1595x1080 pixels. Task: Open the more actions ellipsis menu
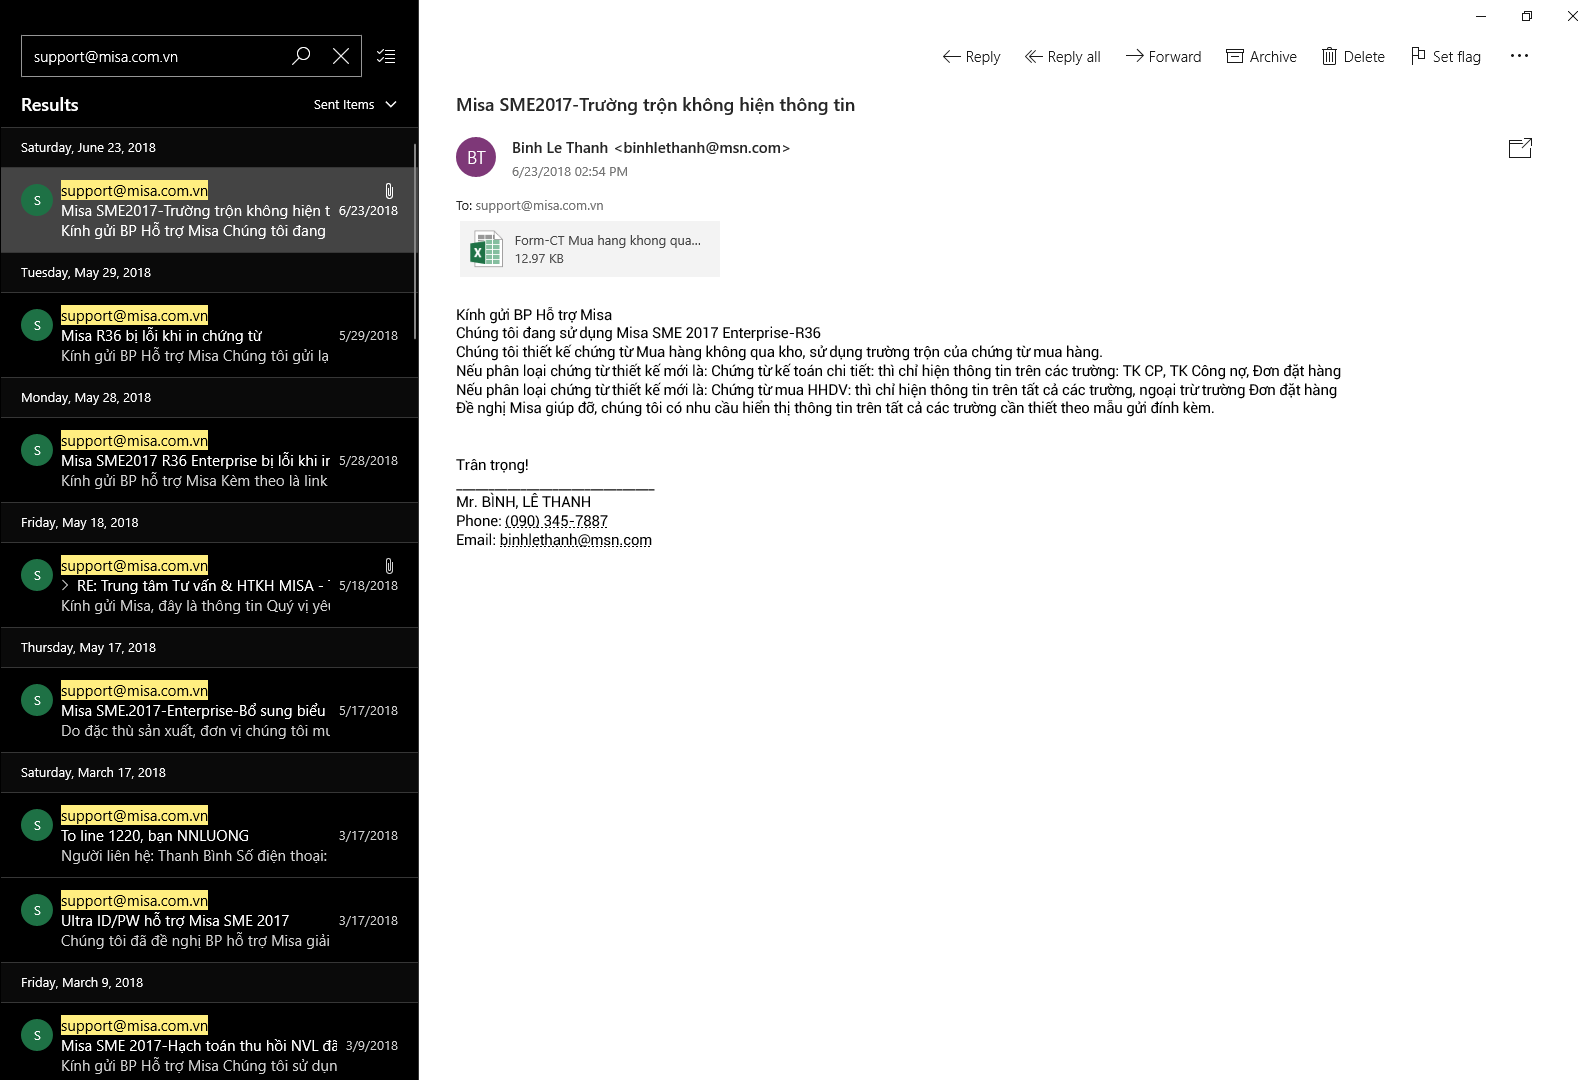pyautogui.click(x=1519, y=56)
